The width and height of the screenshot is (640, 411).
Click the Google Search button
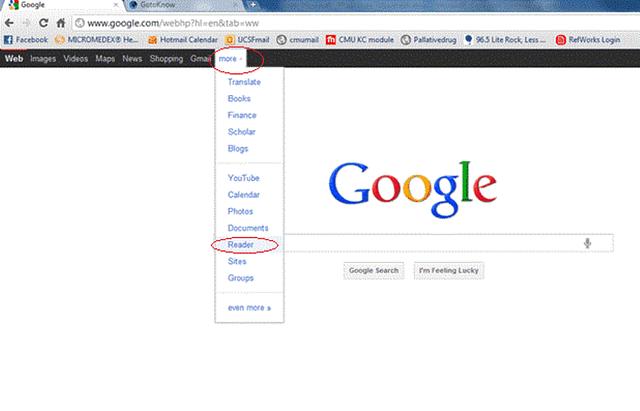coord(373,271)
